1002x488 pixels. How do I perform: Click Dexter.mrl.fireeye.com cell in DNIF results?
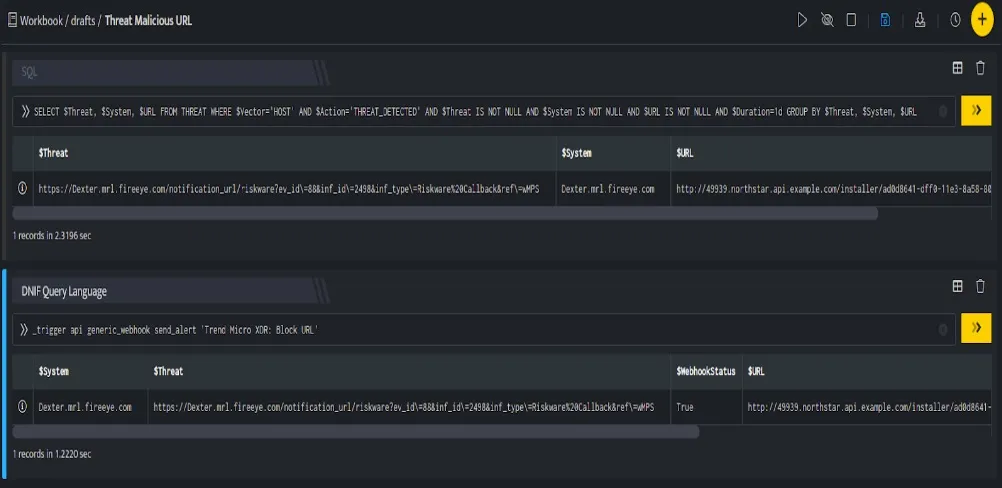[x=90, y=407]
